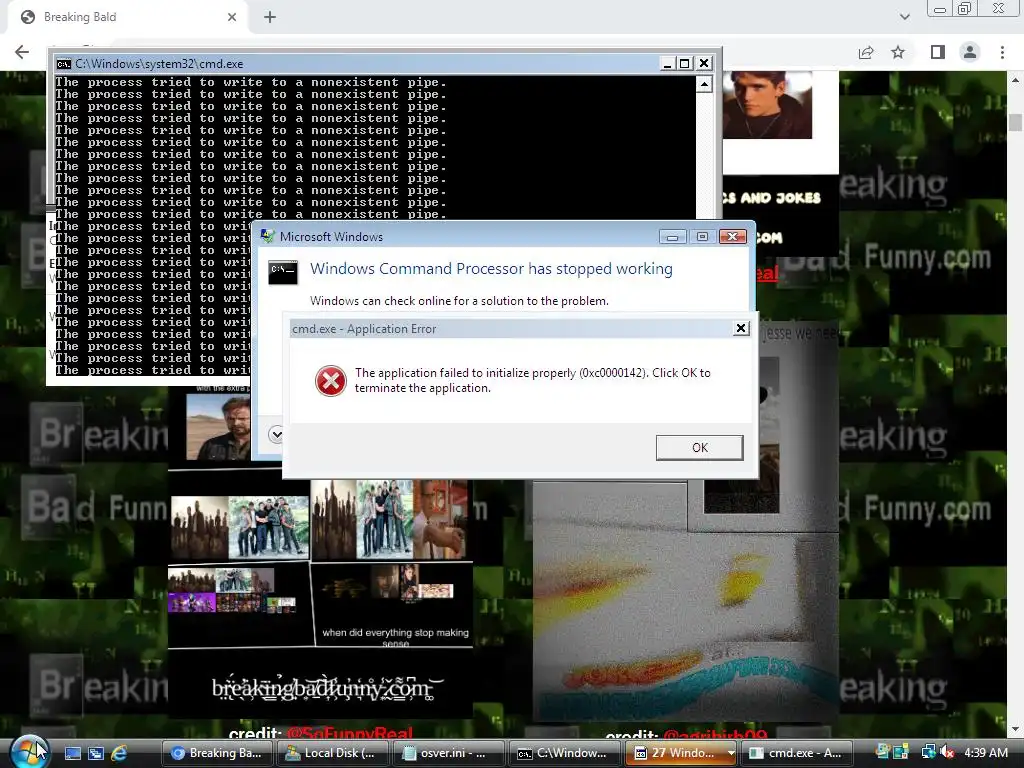Viewport: 1024px width, 768px height.
Task: Click scroll-up arrow in the cmd window
Action: 704,84
